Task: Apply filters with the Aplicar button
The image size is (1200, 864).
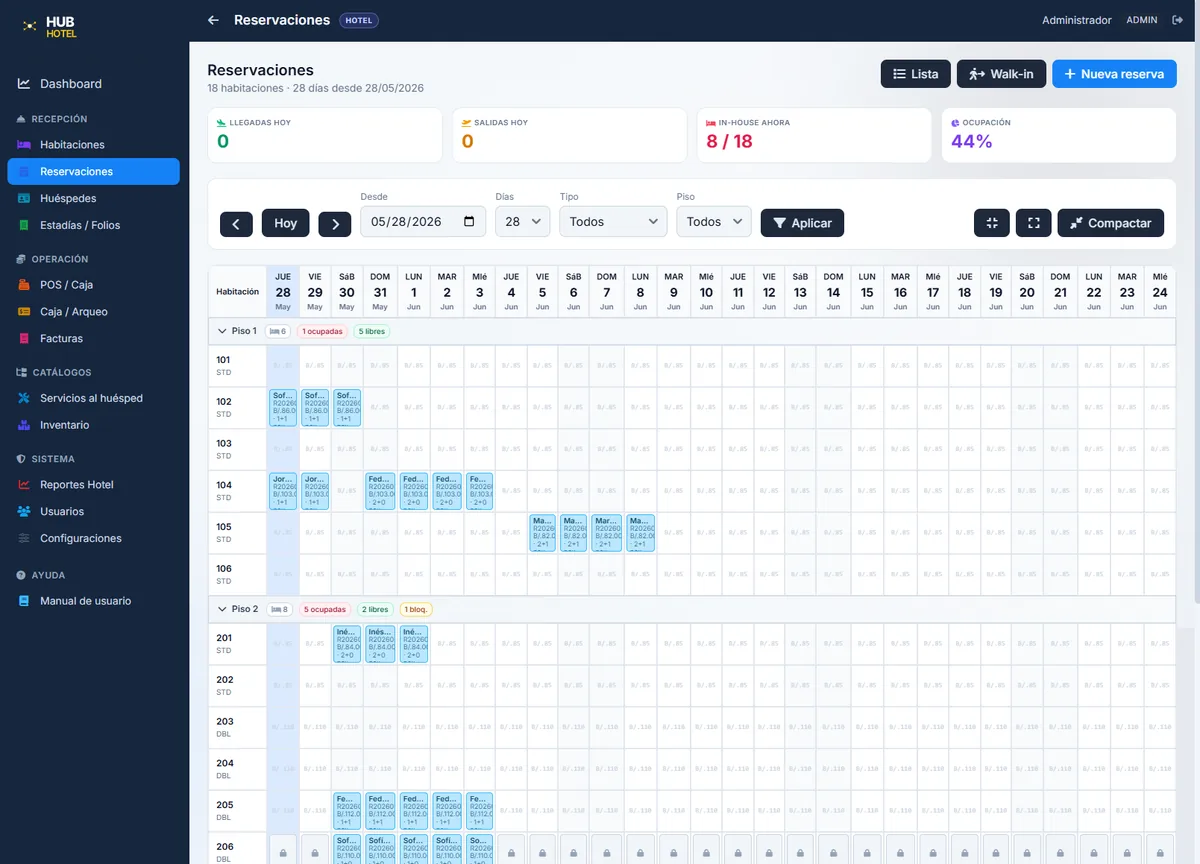Action: [802, 223]
